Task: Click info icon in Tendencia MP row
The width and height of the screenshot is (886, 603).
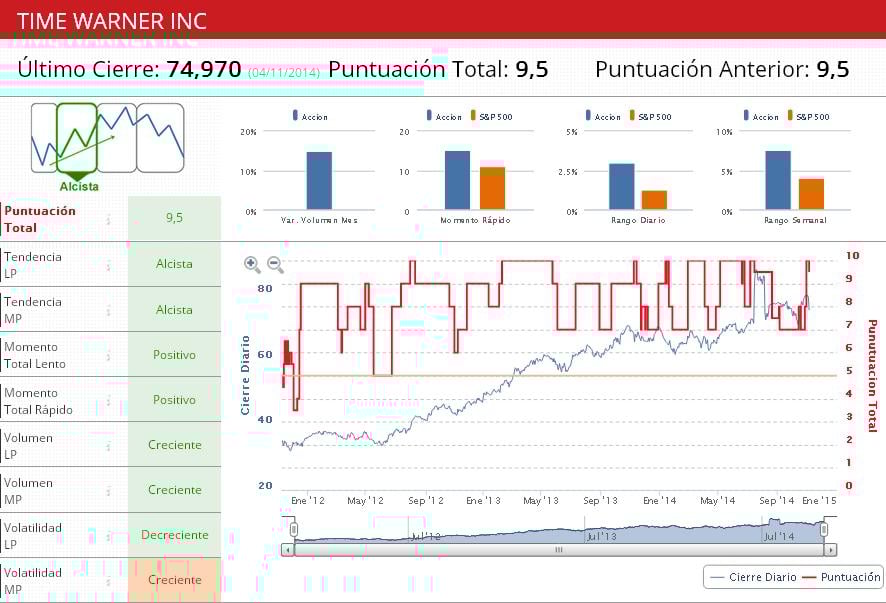Action: click(108, 310)
